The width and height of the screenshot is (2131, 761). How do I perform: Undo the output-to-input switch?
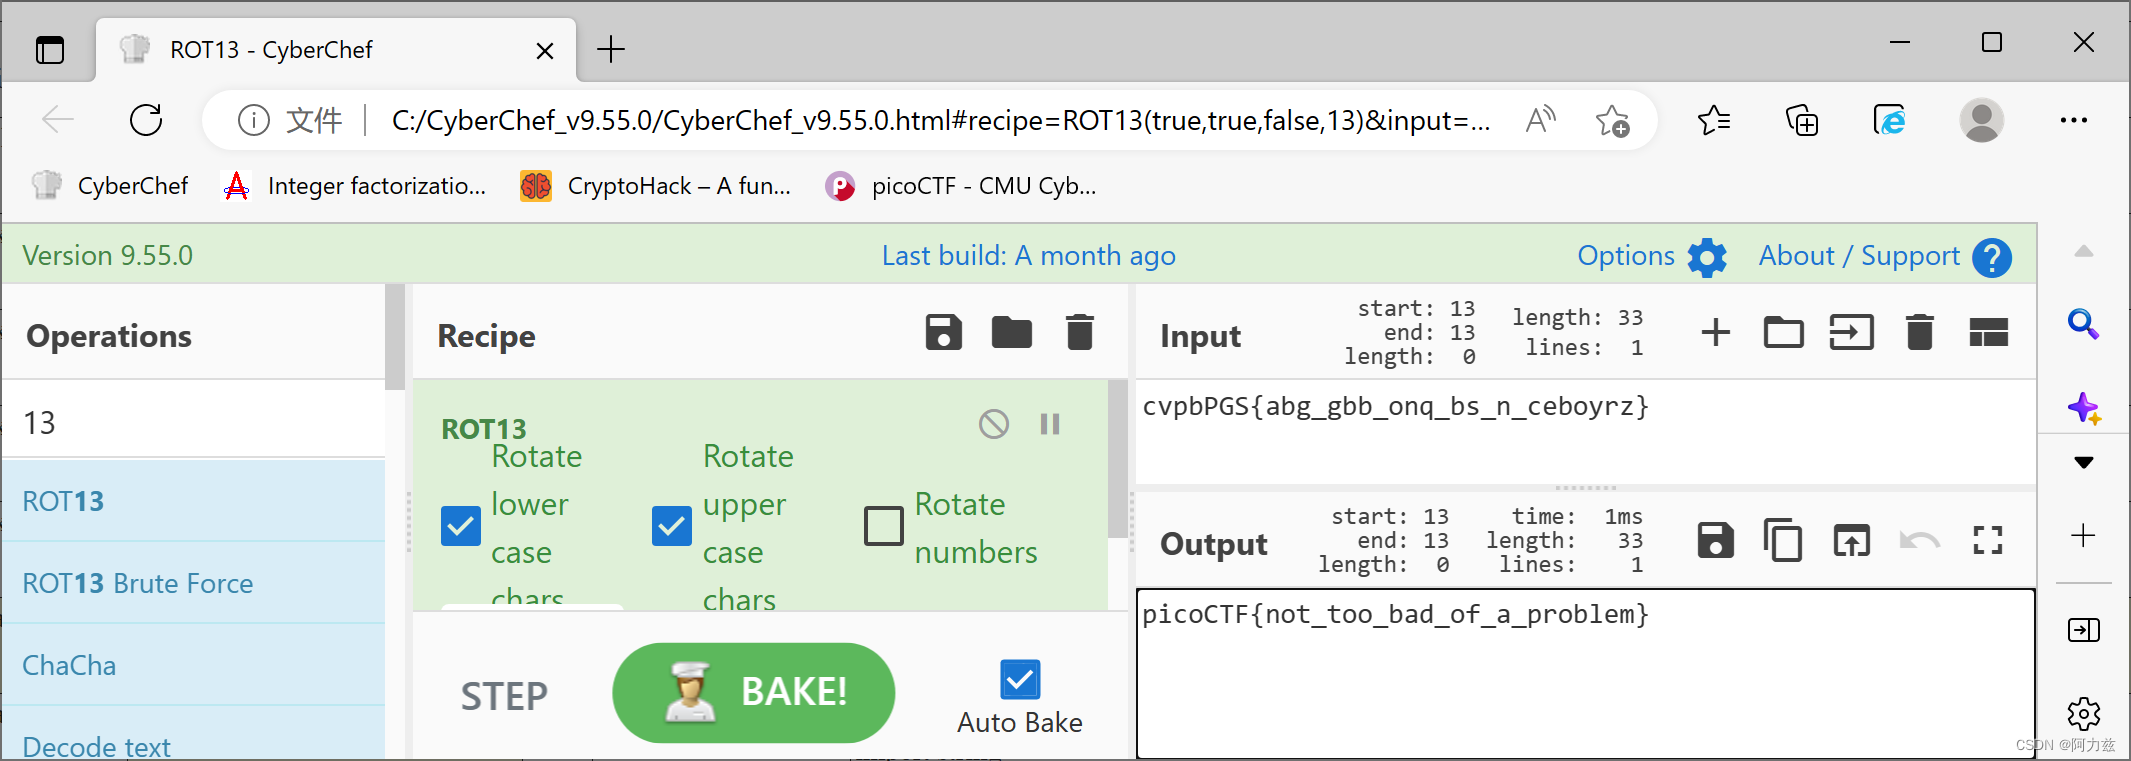[x=1919, y=541]
